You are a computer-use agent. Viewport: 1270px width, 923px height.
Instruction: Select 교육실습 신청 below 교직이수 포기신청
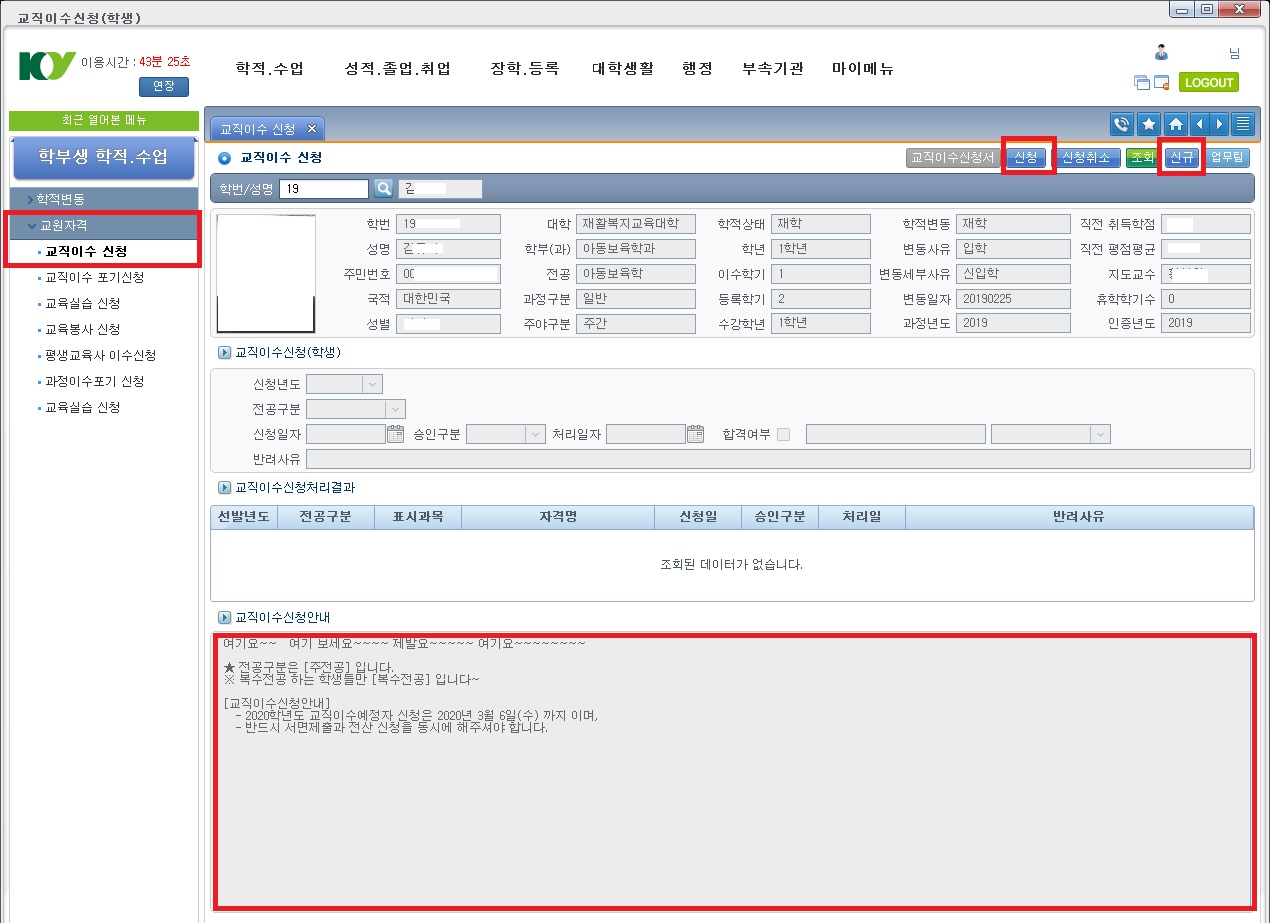tap(83, 303)
